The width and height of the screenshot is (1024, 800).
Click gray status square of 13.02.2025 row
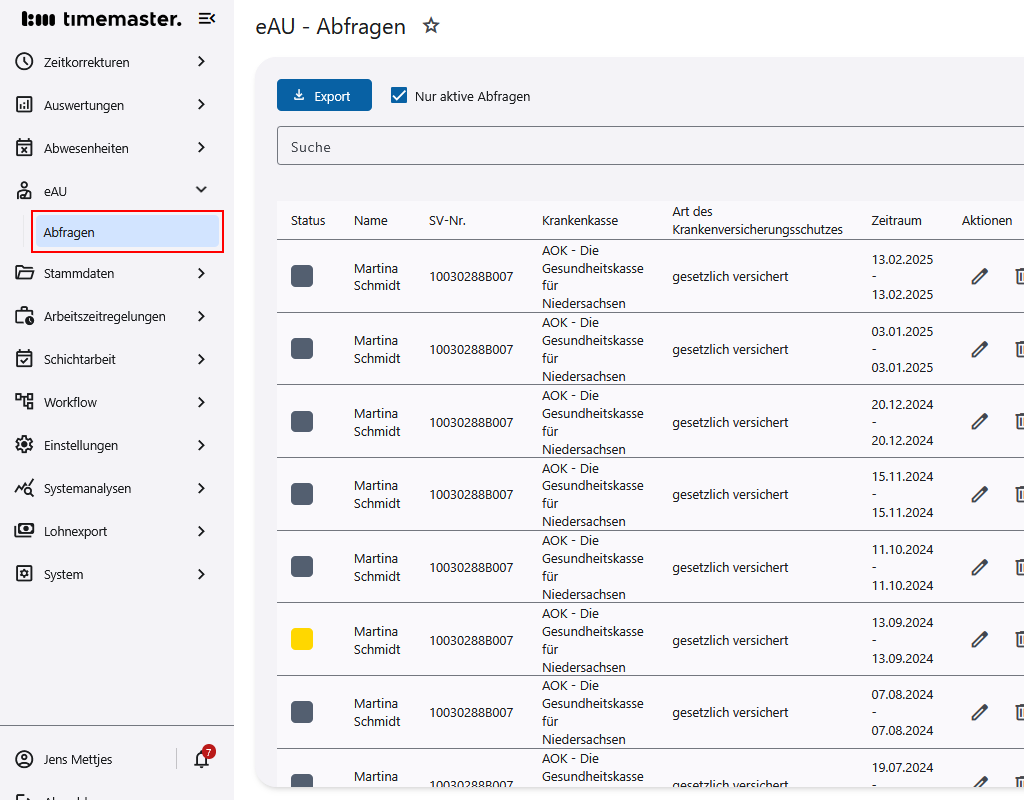(x=302, y=276)
